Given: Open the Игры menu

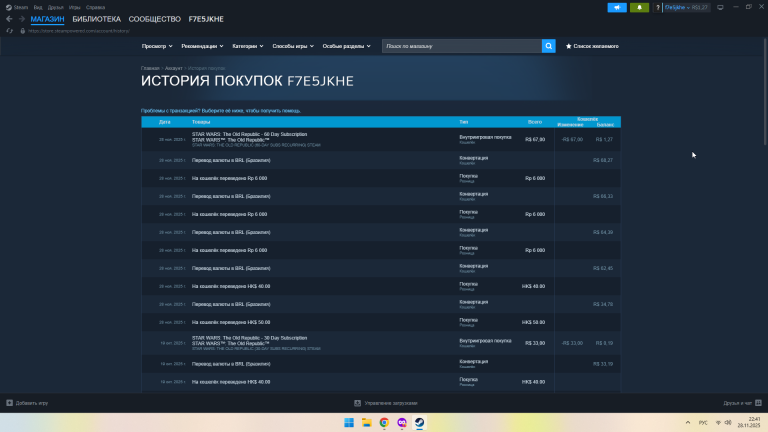Looking at the screenshot, I should coord(74,7).
